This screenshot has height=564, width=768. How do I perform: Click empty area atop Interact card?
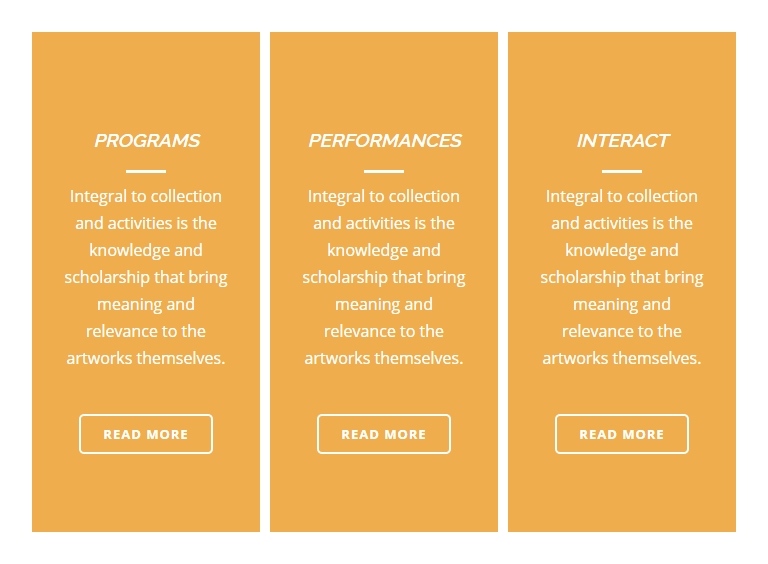click(x=622, y=78)
